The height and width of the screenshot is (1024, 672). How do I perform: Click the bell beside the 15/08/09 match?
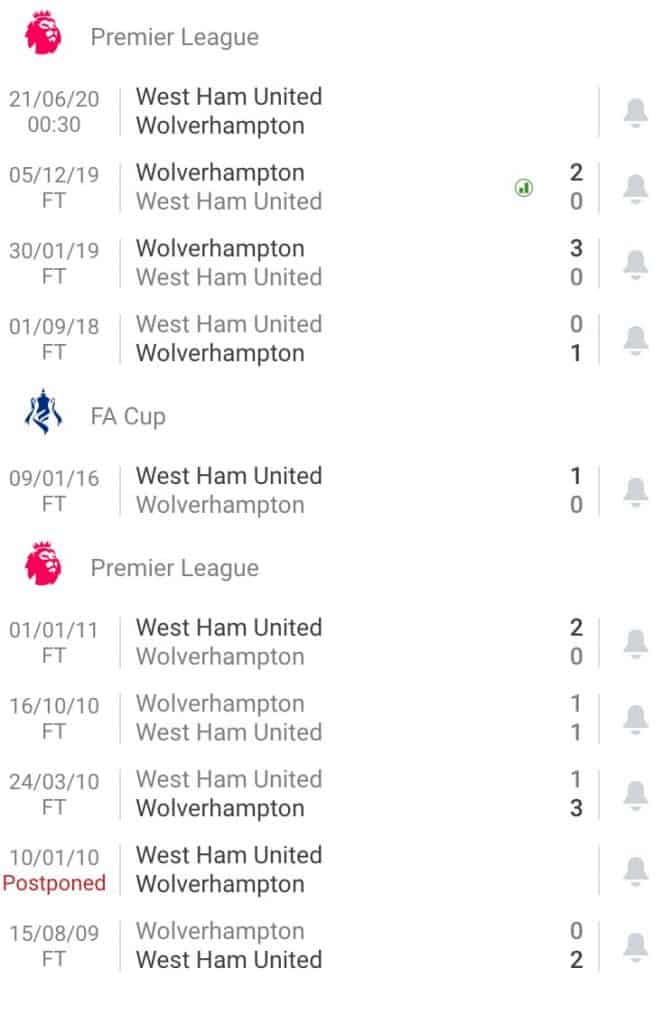click(x=634, y=945)
